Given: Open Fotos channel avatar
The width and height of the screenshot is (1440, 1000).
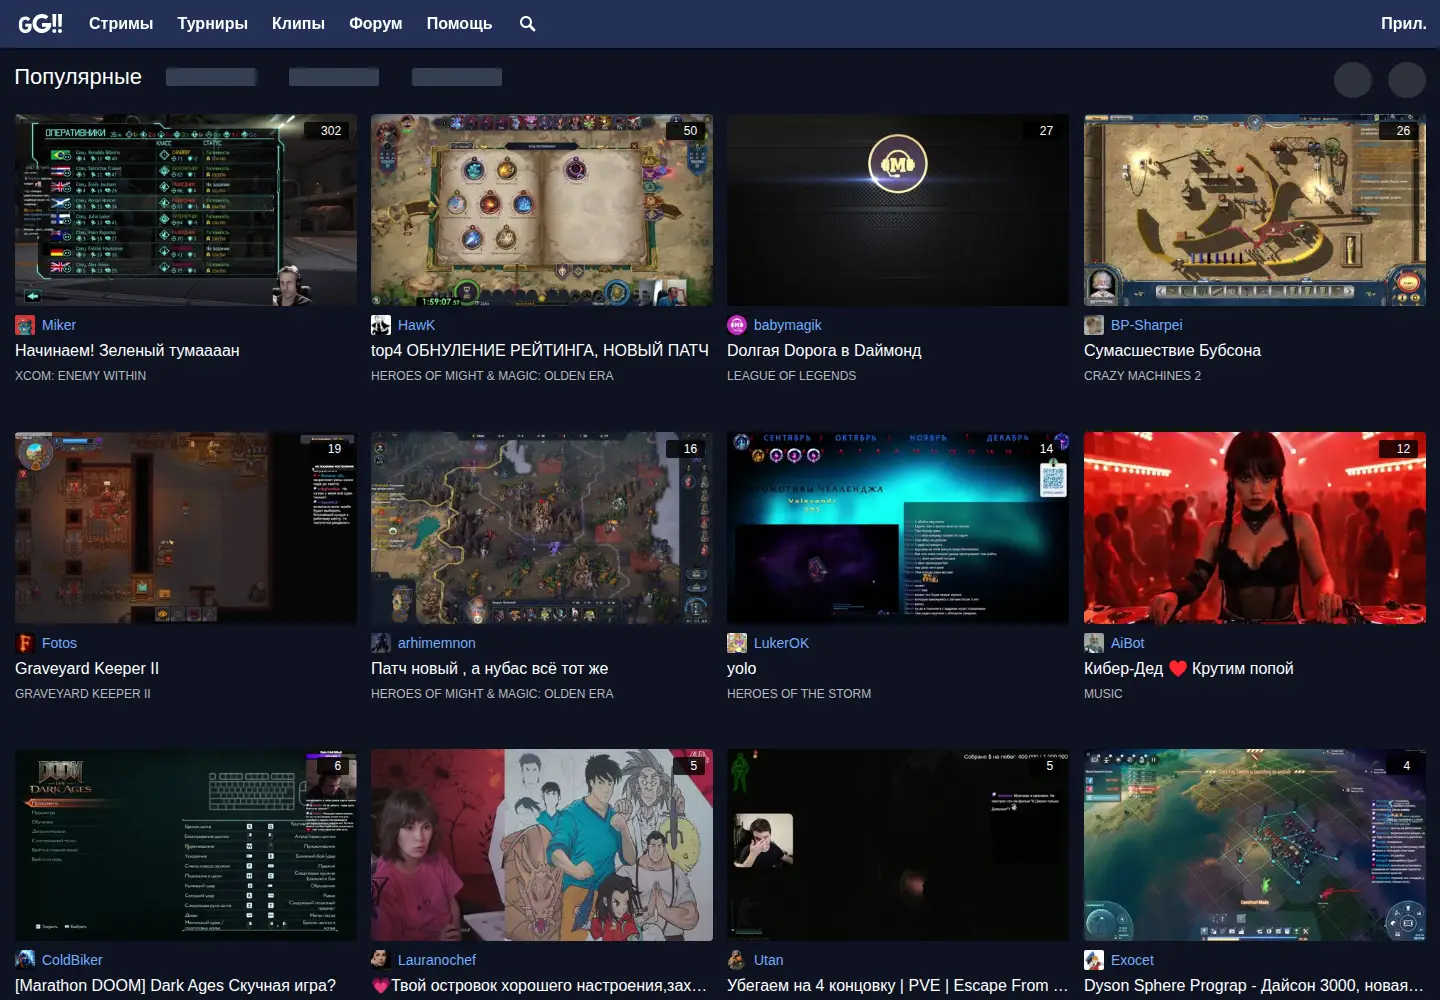Looking at the screenshot, I should coord(25,643).
